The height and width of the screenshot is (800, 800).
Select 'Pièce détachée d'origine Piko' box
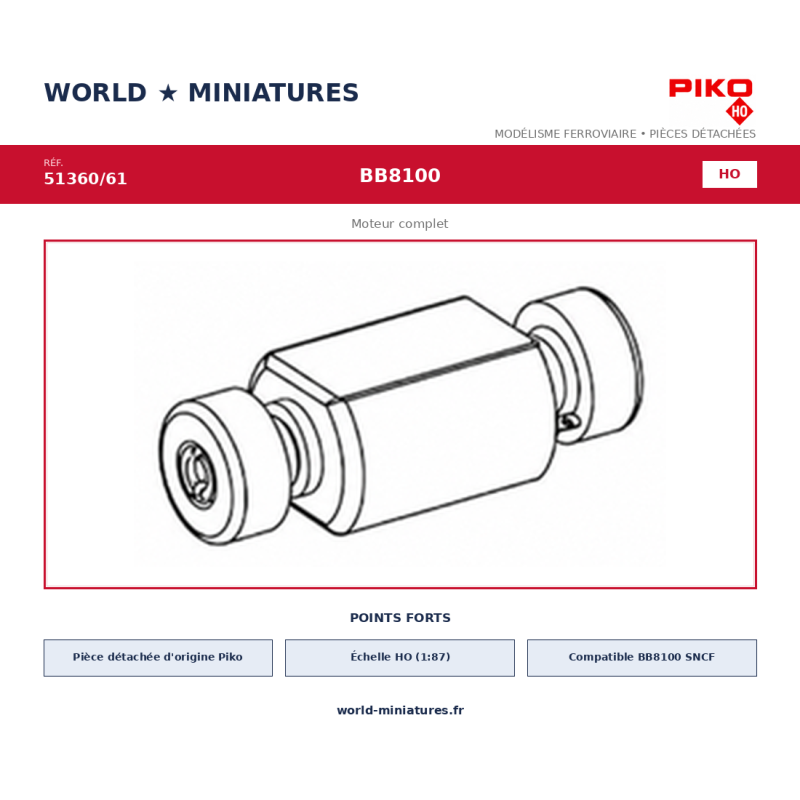click(158, 658)
